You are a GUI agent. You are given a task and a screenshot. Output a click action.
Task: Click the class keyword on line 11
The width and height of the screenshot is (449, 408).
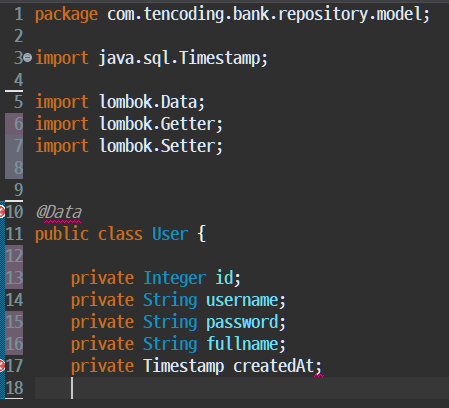click(120, 234)
